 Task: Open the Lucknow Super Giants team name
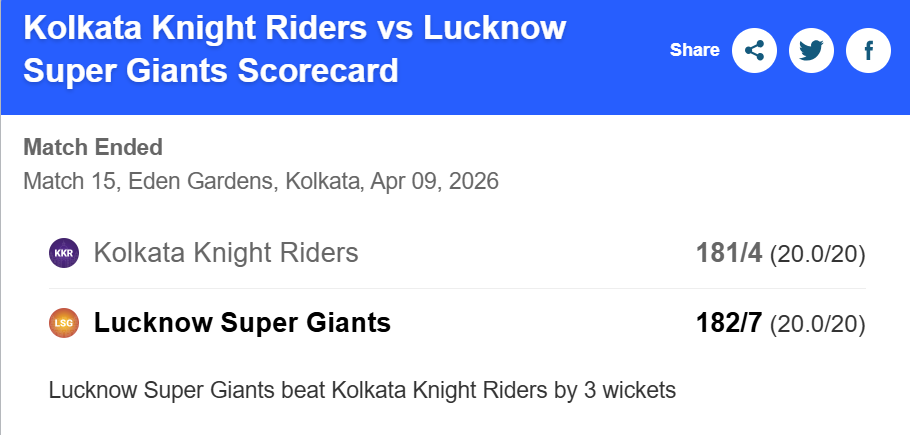point(242,323)
